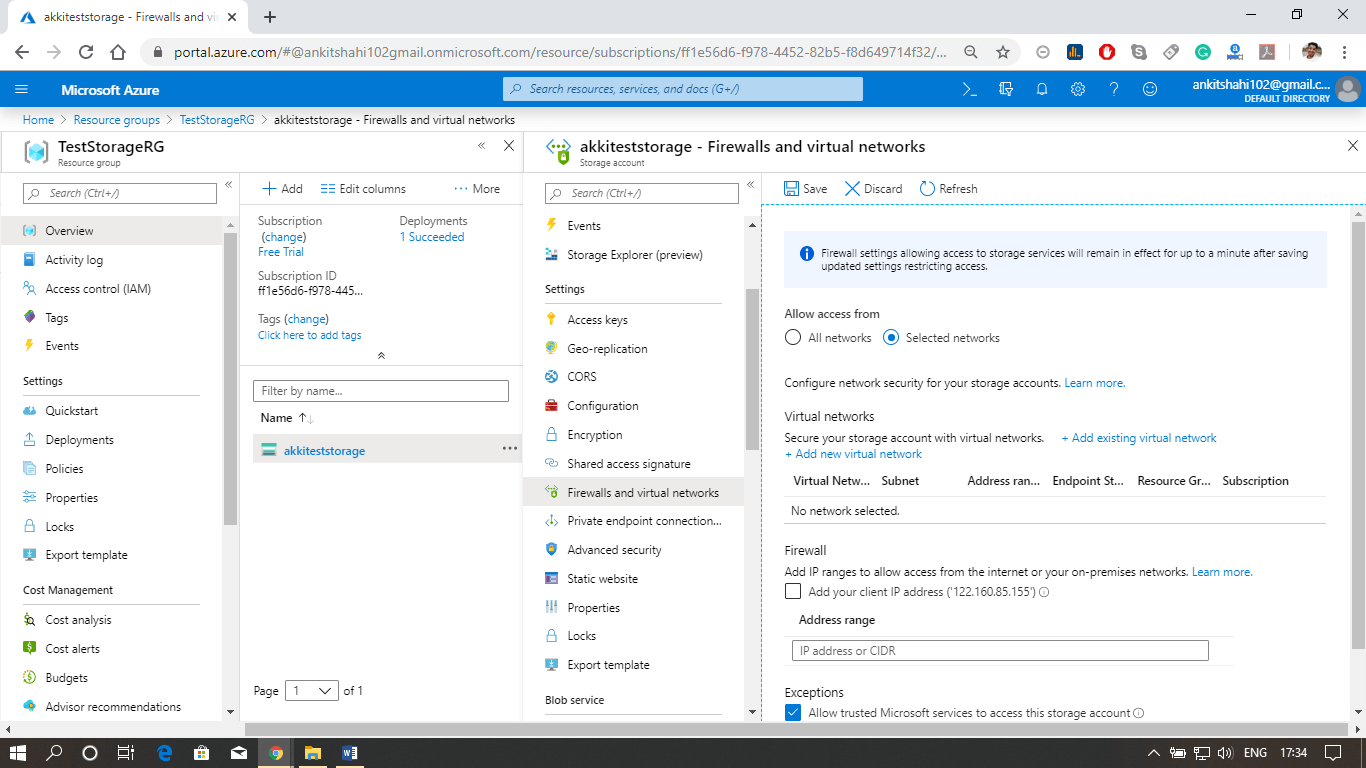Image resolution: width=1366 pixels, height=768 pixels.
Task: Open File Explorer from taskbar
Action: (312, 752)
